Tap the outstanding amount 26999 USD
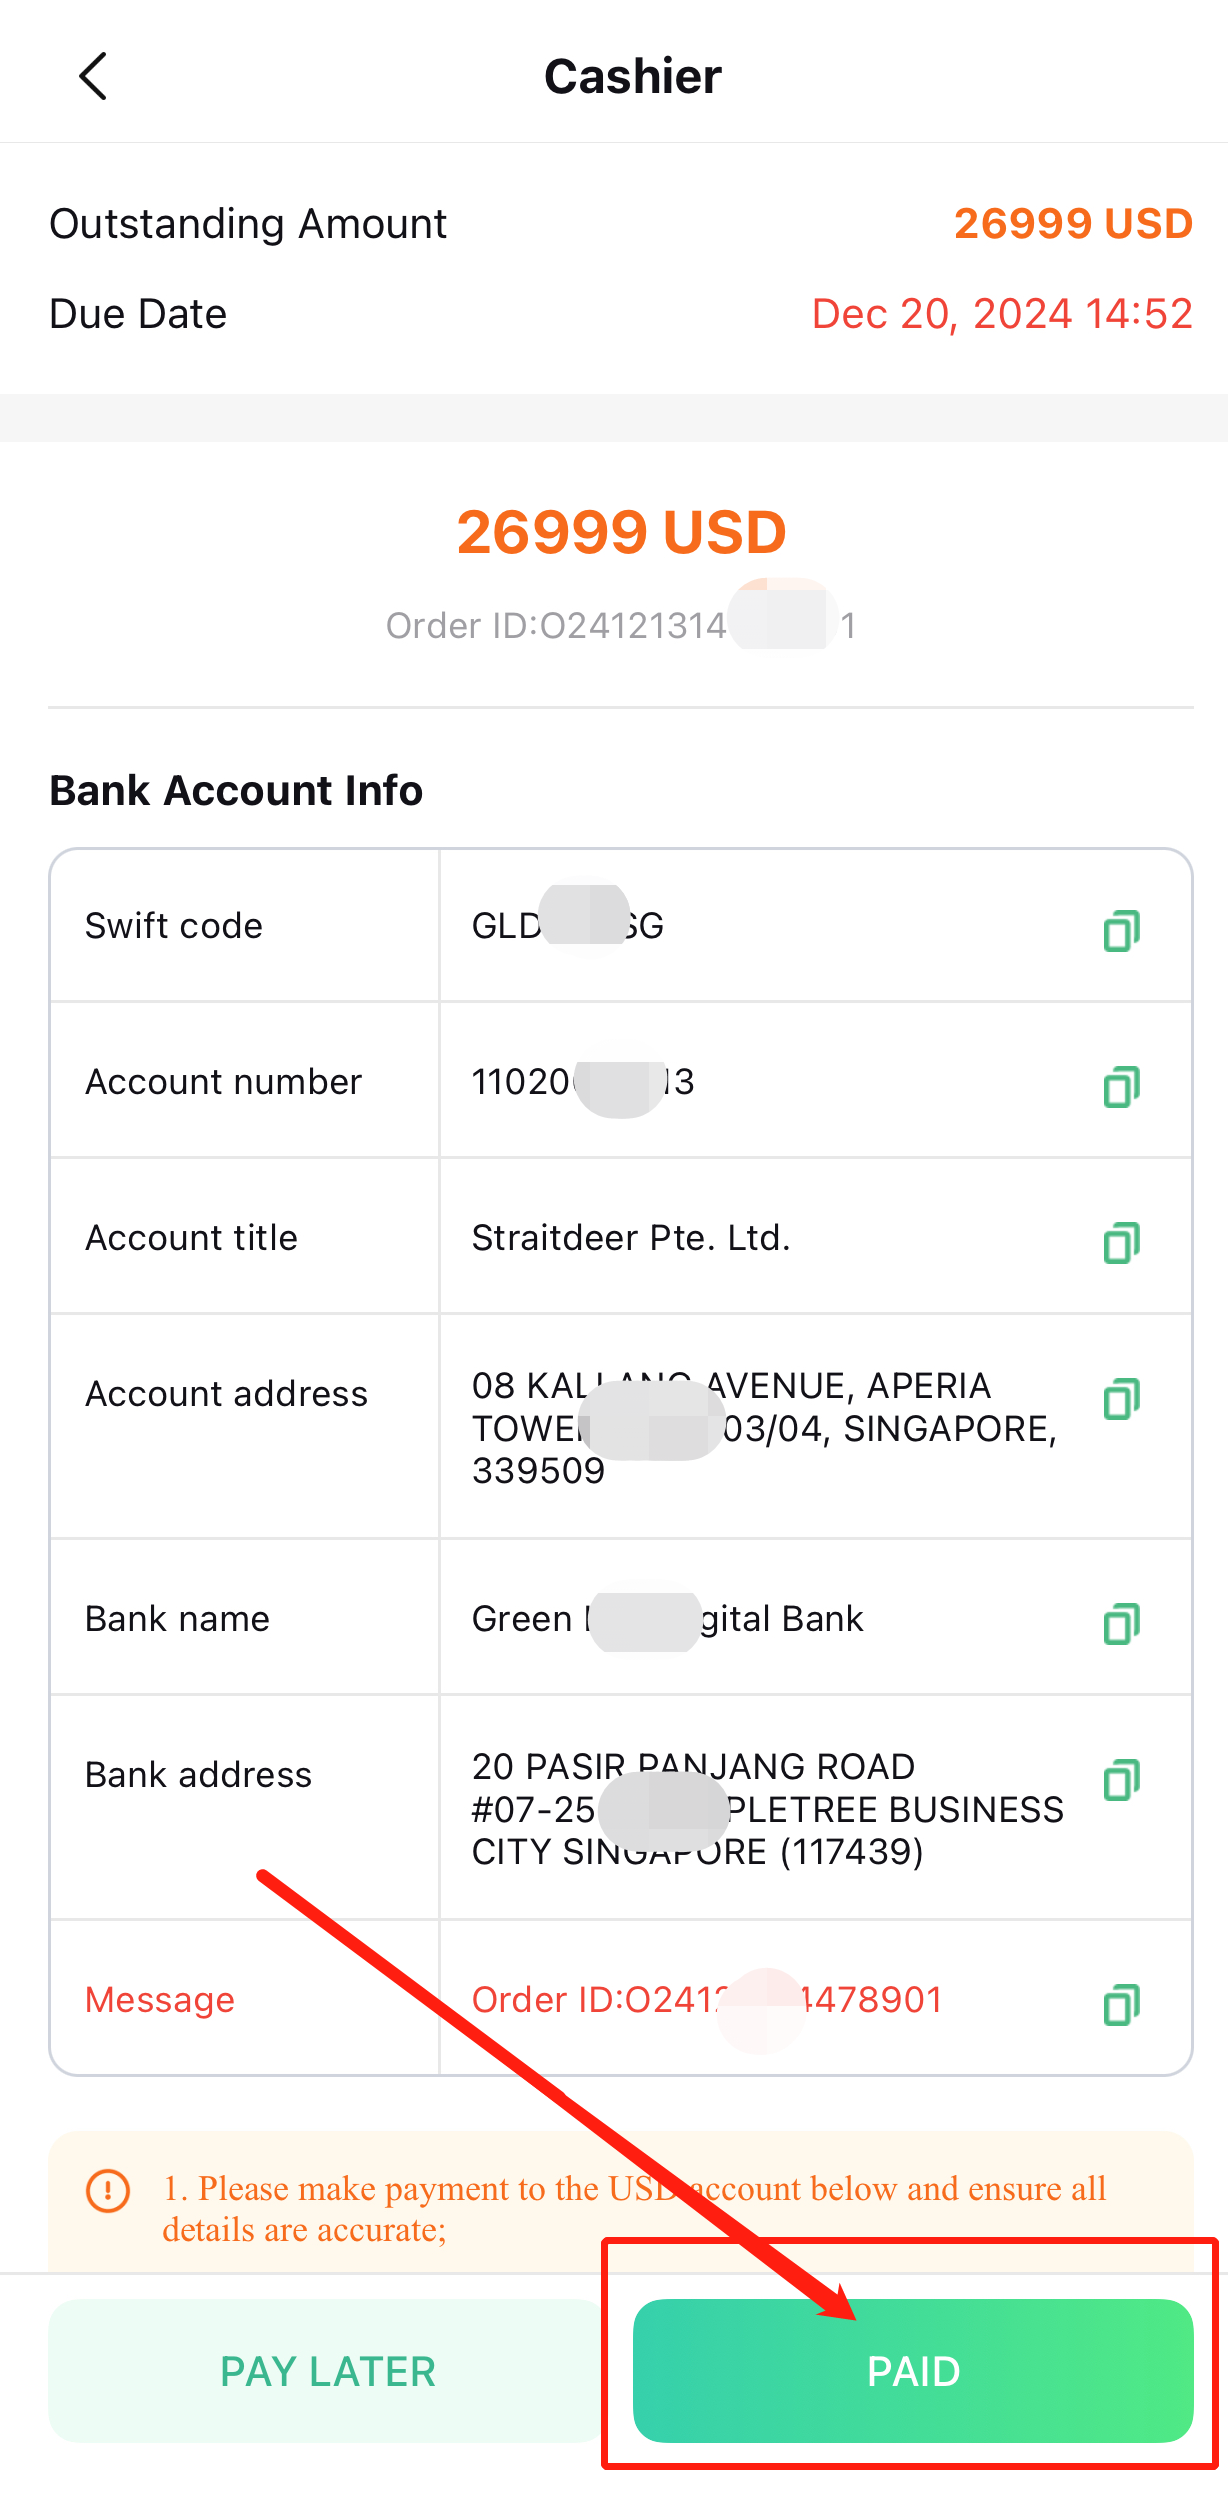This screenshot has width=1228, height=2512. point(1073,223)
